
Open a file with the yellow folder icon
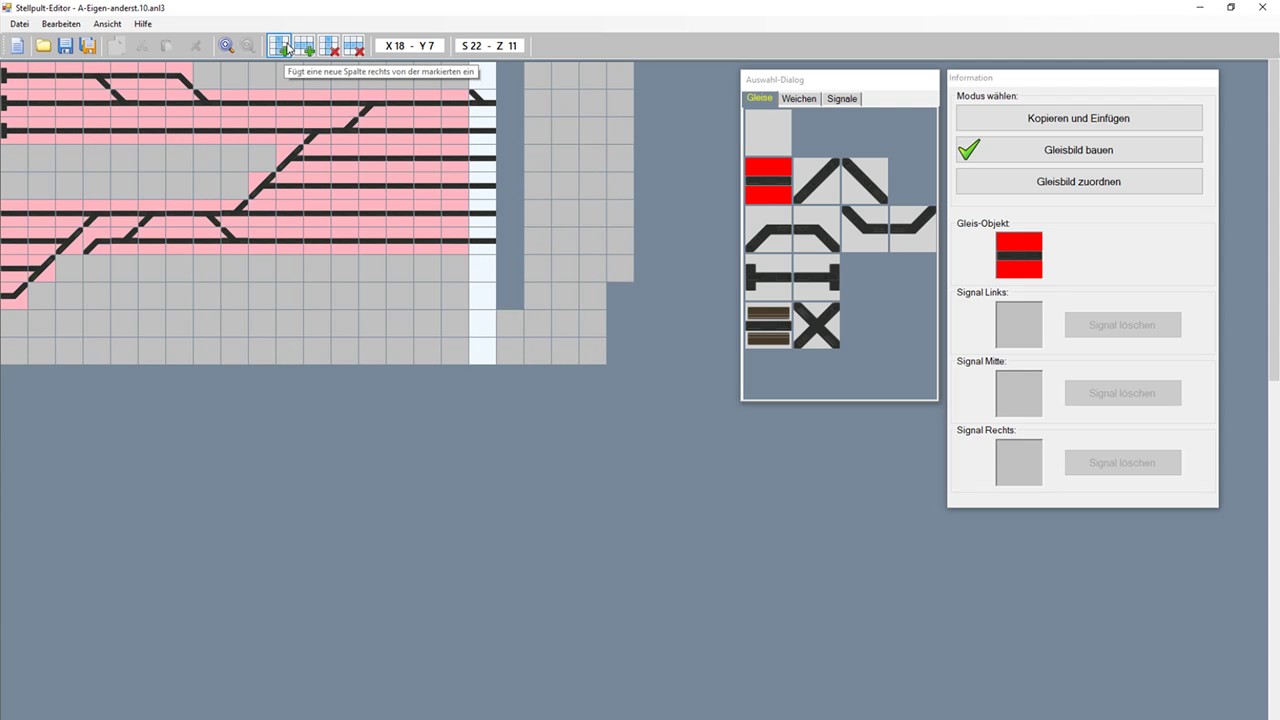pyautogui.click(x=43, y=46)
